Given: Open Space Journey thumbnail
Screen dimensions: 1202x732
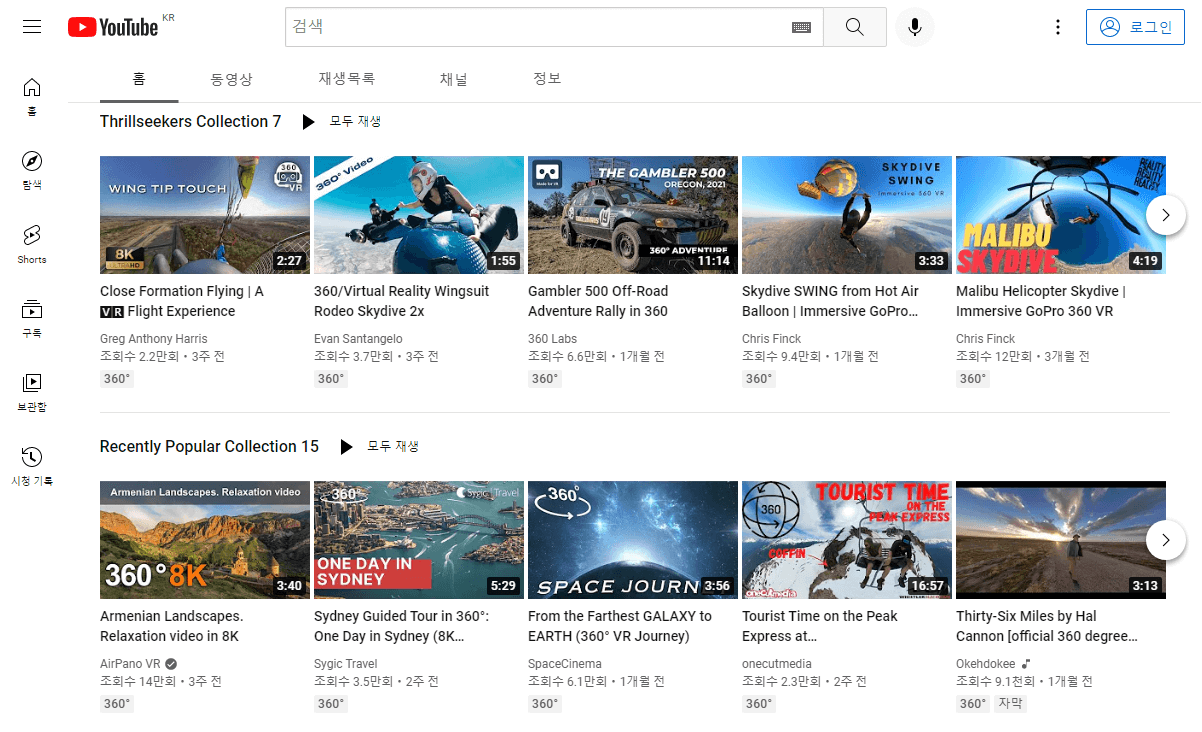Looking at the screenshot, I should click(633, 540).
